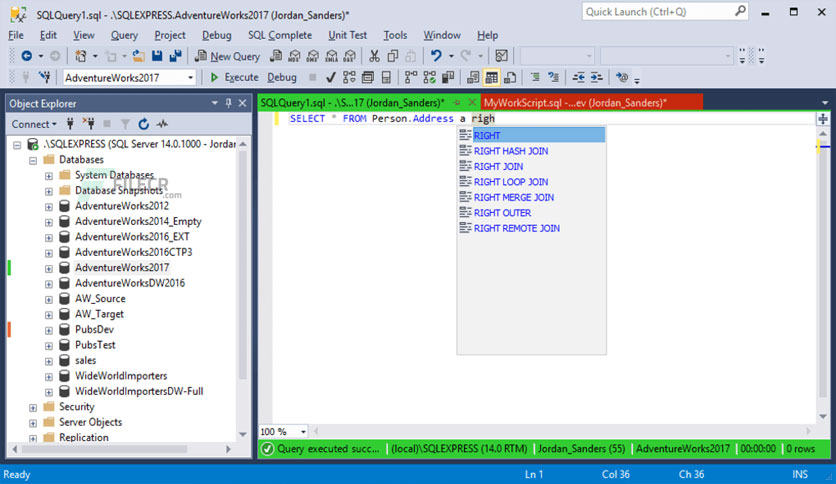Open the Undo history dropdown arrow
Screen dimensions: 836x484
(451, 56)
